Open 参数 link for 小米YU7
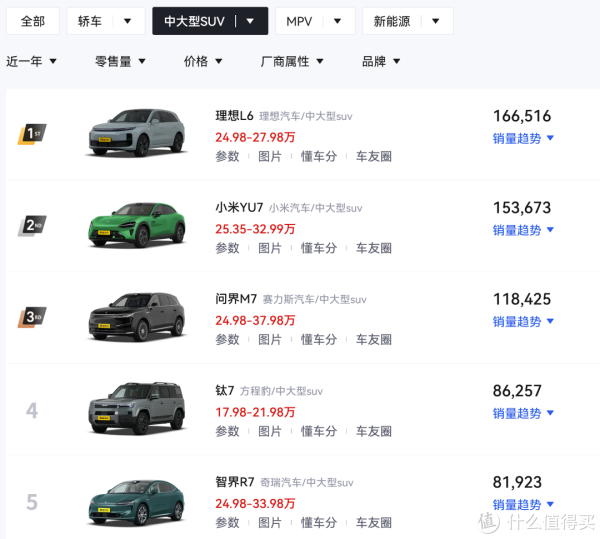 [227, 248]
